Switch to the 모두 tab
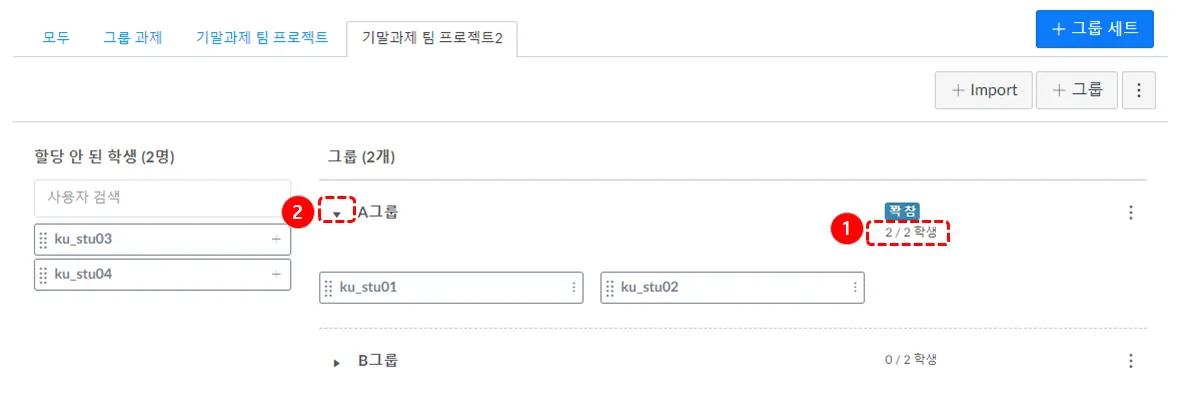1200x418 pixels. click(56, 38)
